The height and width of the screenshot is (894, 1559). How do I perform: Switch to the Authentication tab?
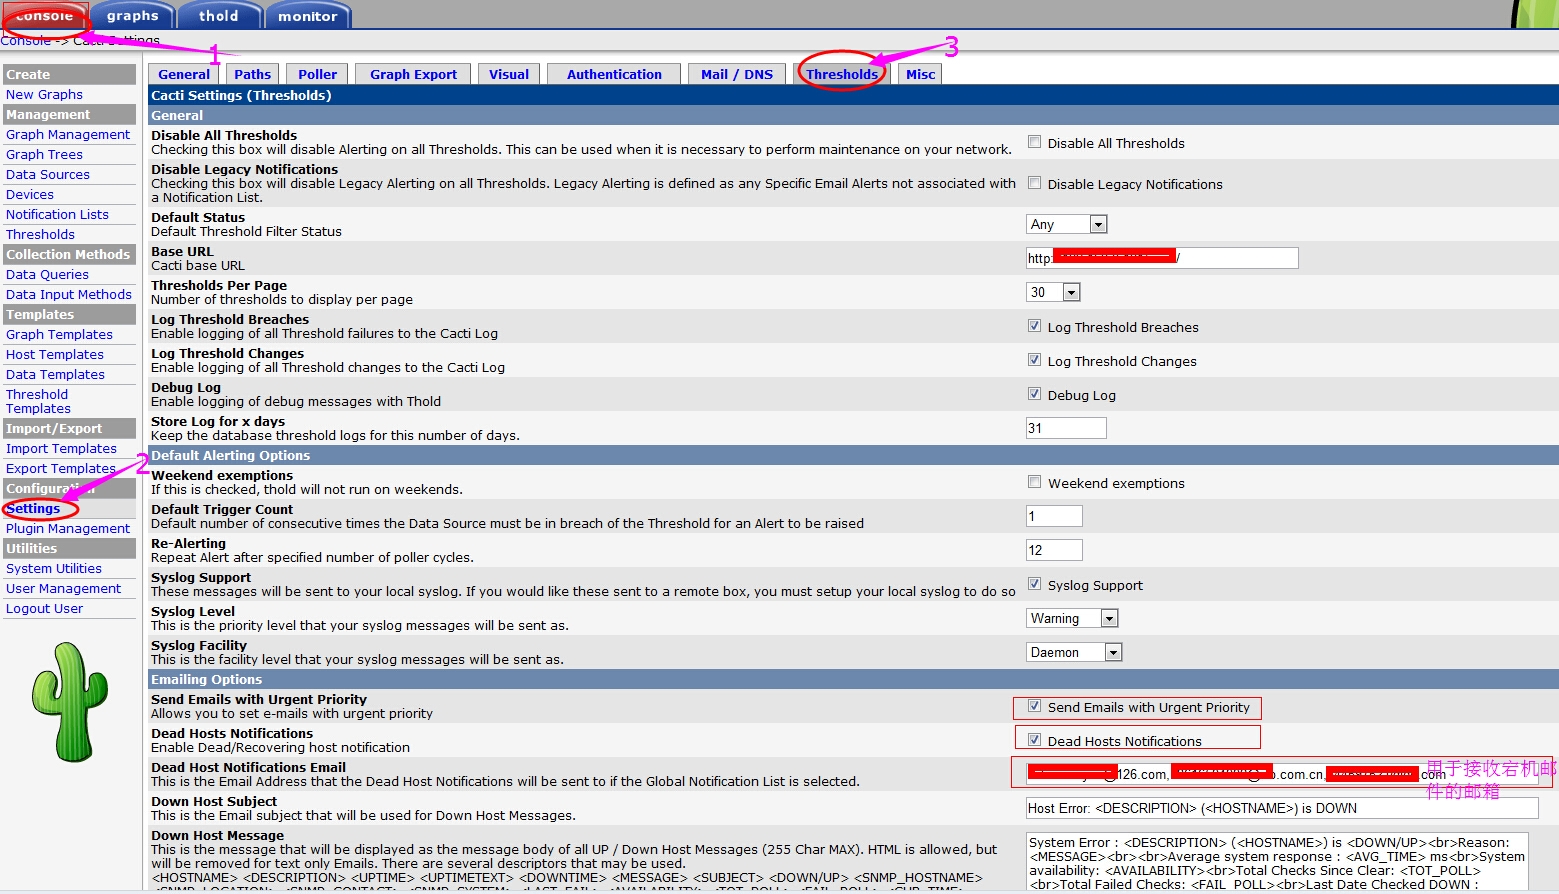pyautogui.click(x=614, y=74)
